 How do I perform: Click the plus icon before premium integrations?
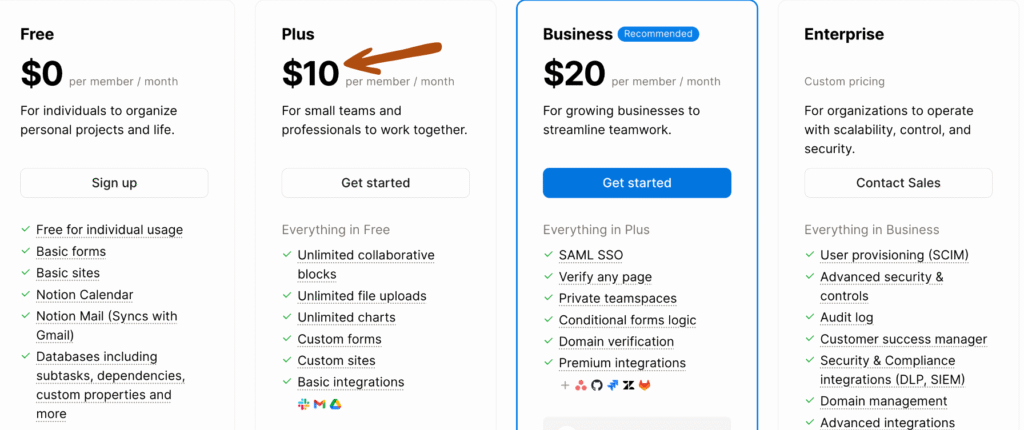coord(565,385)
